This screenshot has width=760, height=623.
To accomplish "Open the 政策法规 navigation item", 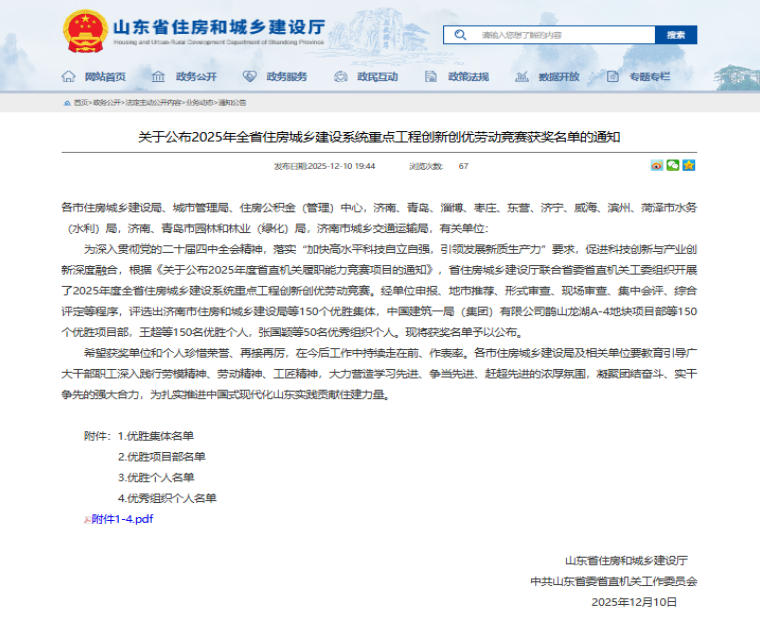I will [468, 77].
